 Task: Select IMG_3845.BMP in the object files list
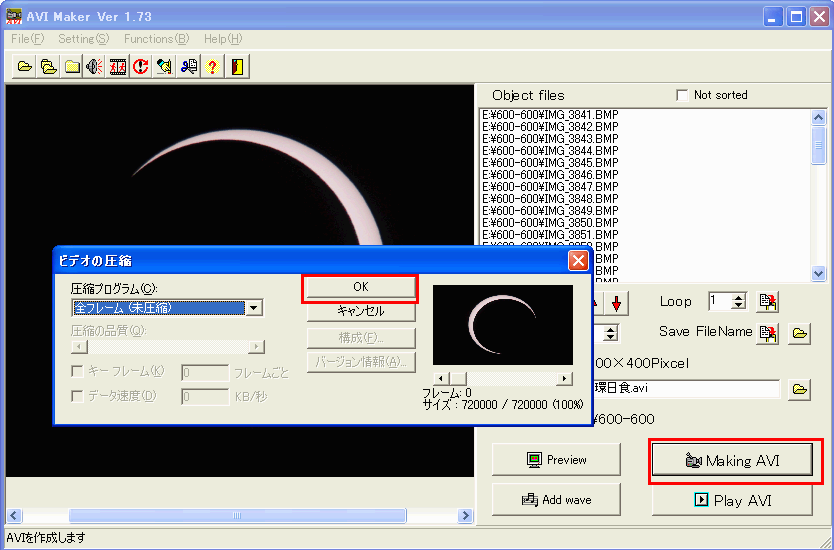pos(551,163)
